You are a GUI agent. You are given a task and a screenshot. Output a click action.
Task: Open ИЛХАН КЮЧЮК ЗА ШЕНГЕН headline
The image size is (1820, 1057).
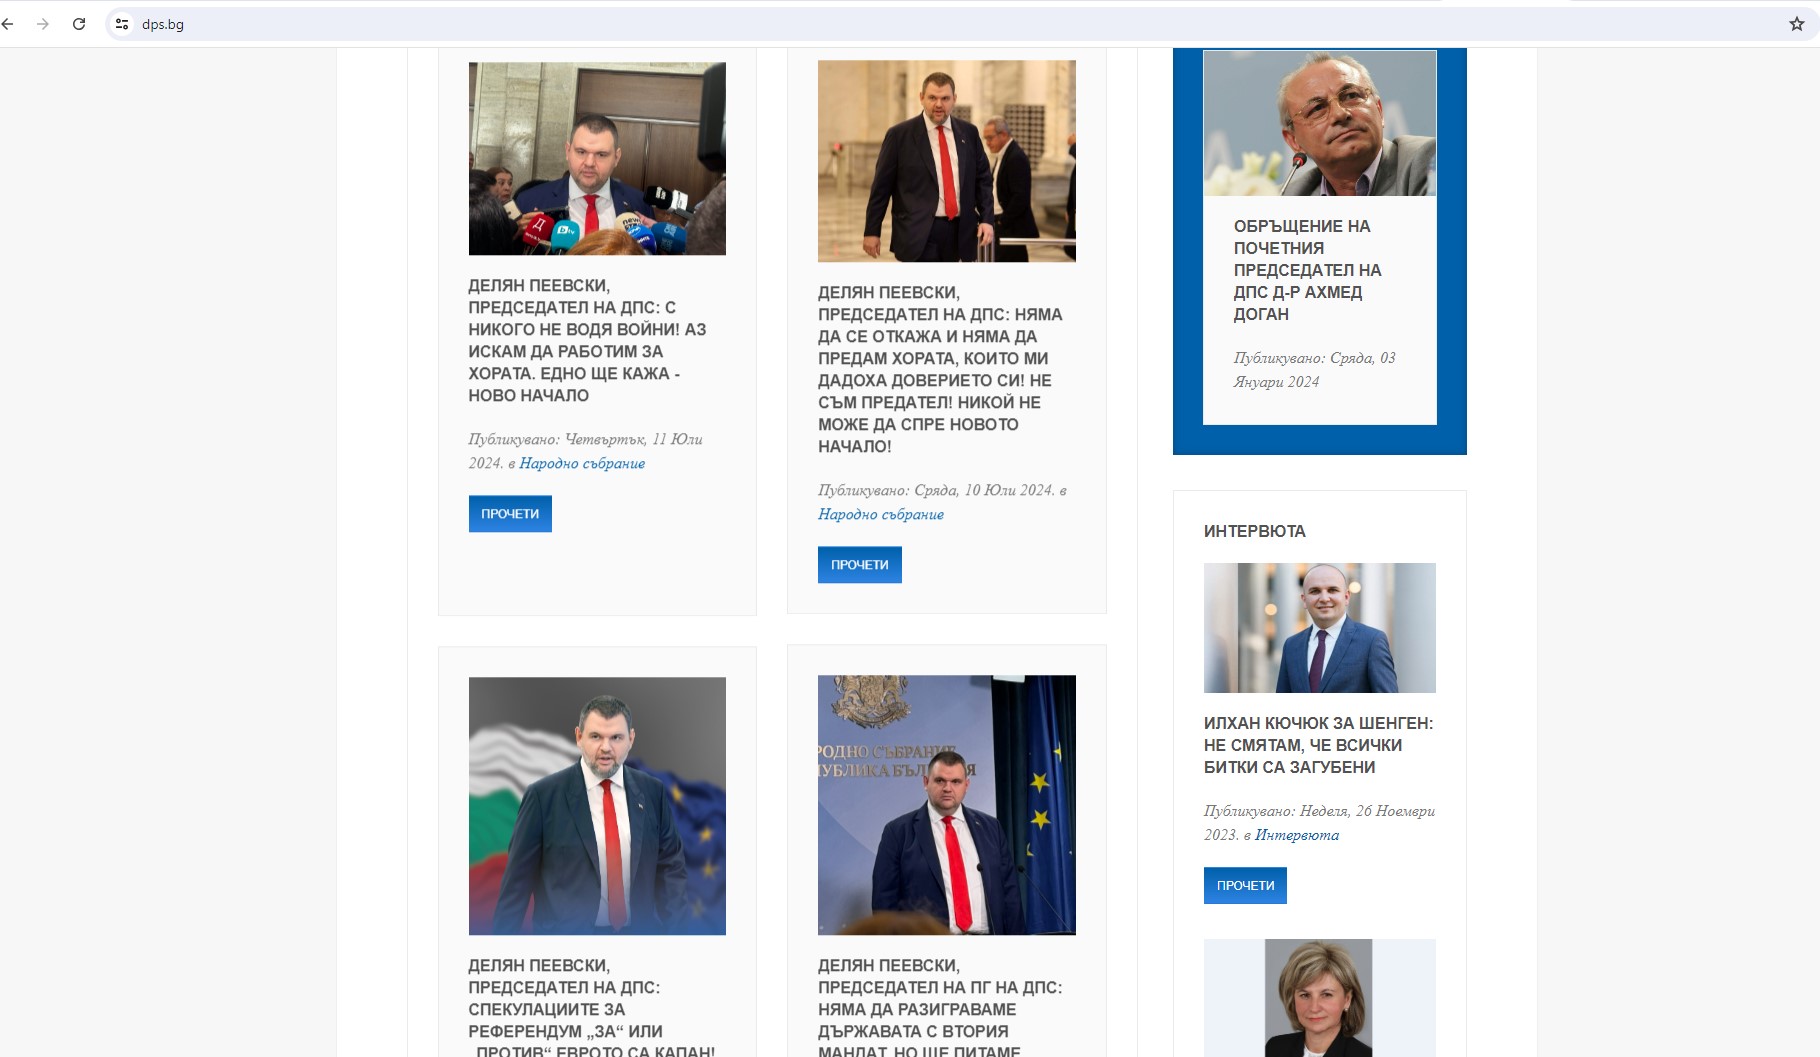click(x=1319, y=745)
